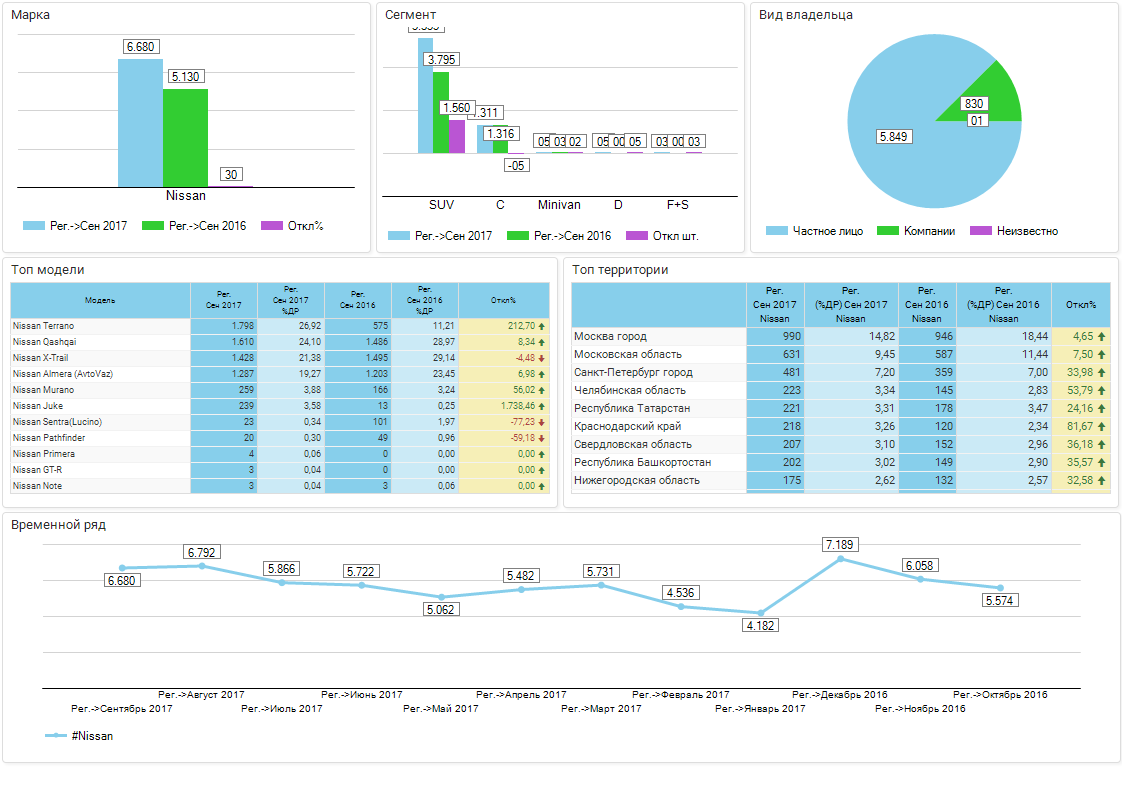This screenshot has height=793, width=1122.
Task: Click the purple Откл% swatch in Марка legend
Action: pyautogui.click(x=272, y=225)
